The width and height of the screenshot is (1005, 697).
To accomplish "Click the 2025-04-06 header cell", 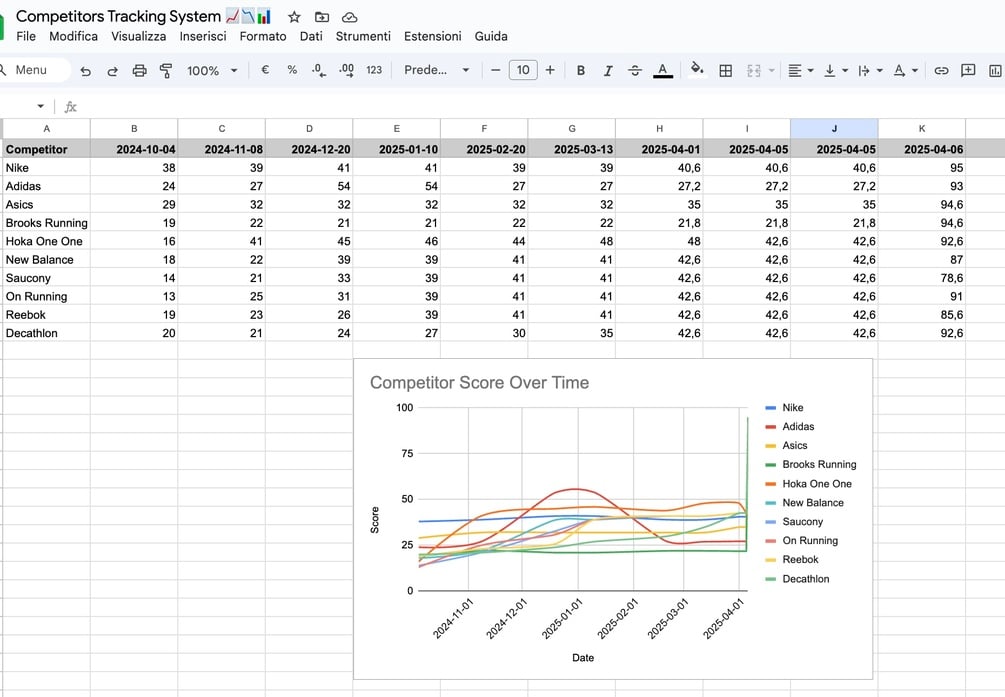I will pyautogui.click(x=922, y=149).
